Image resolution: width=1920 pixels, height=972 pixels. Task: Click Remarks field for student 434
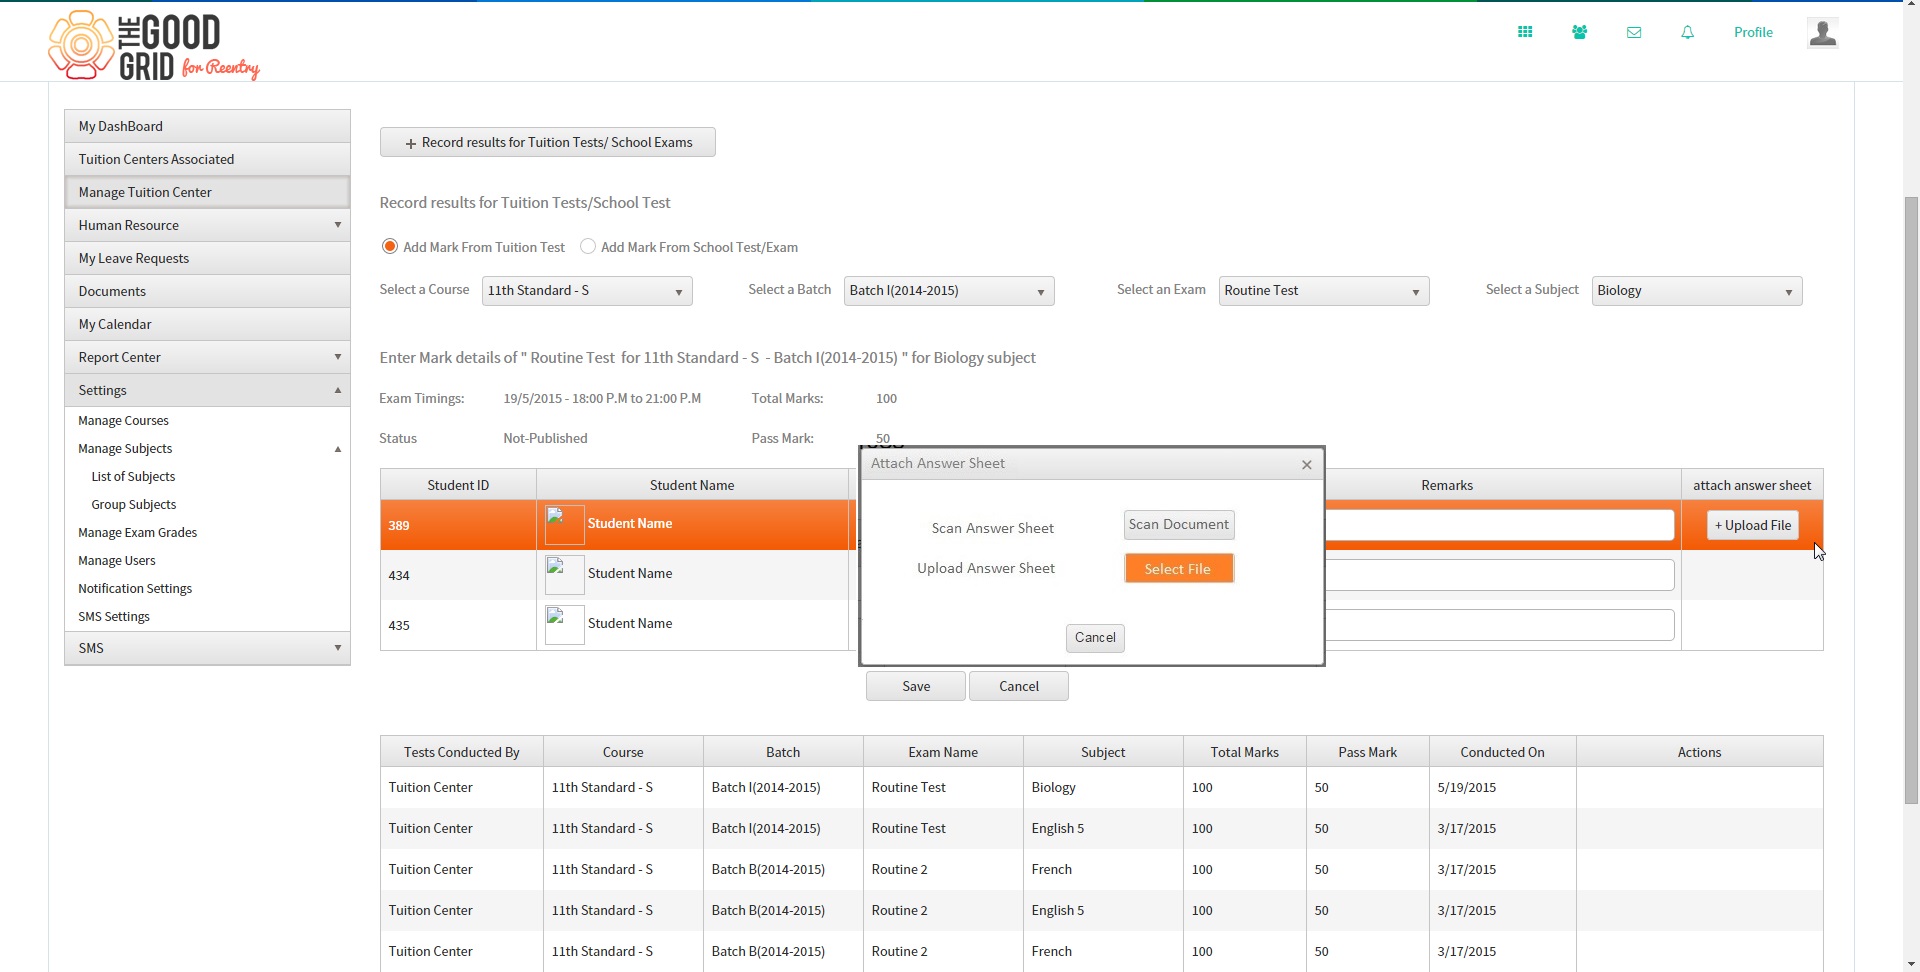tap(1500, 575)
